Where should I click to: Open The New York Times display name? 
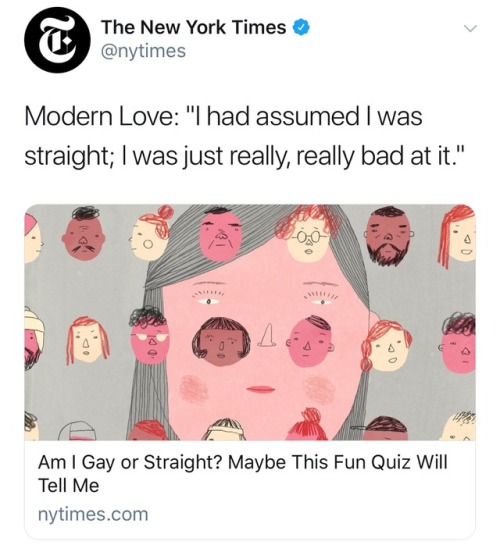tap(193, 27)
